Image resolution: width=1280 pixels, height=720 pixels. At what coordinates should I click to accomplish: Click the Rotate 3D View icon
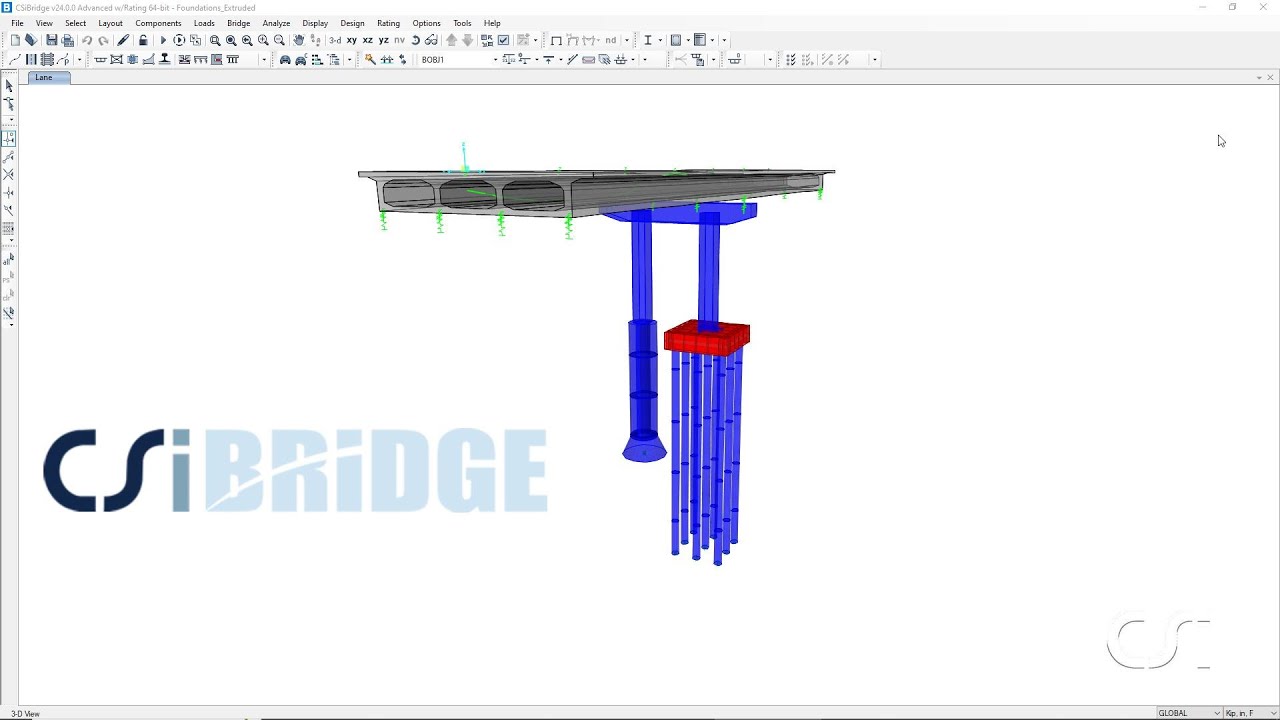(416, 40)
